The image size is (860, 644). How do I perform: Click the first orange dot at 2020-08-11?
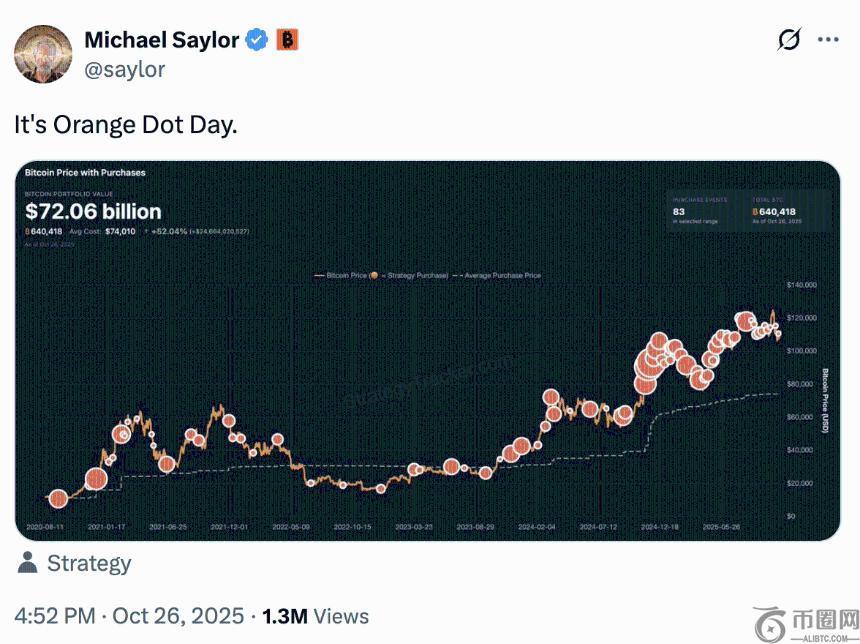(x=58, y=499)
